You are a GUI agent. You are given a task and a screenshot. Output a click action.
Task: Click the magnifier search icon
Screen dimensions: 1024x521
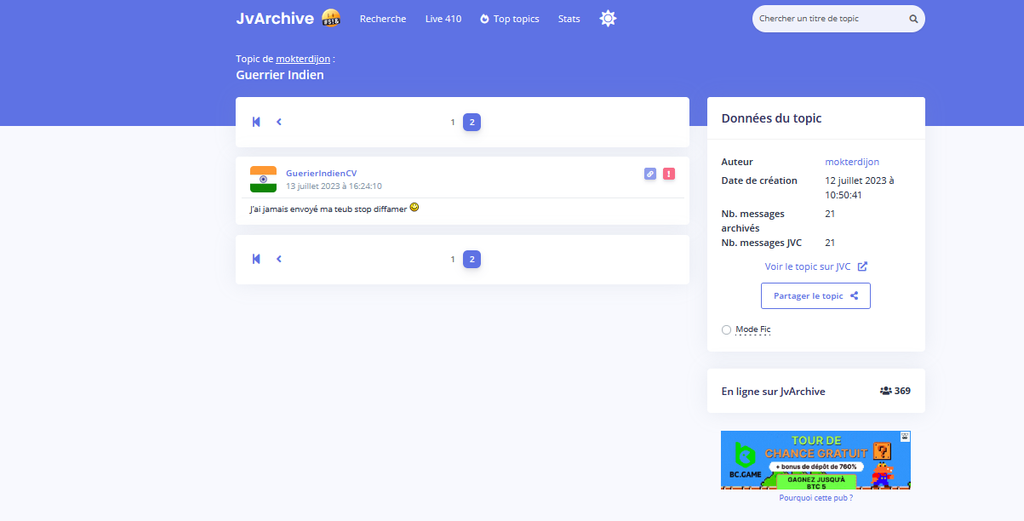pyautogui.click(x=914, y=19)
